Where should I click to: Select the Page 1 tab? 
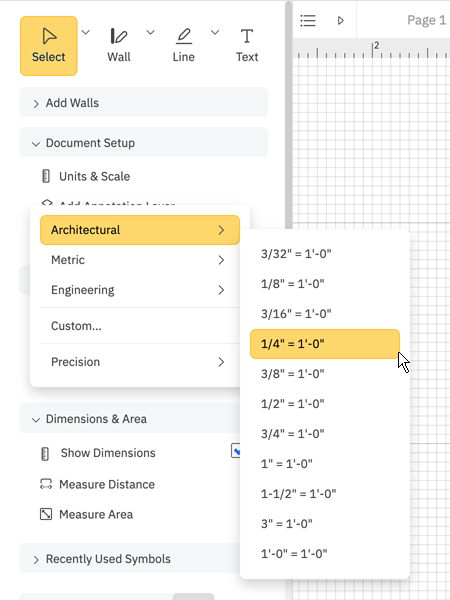(x=426, y=20)
